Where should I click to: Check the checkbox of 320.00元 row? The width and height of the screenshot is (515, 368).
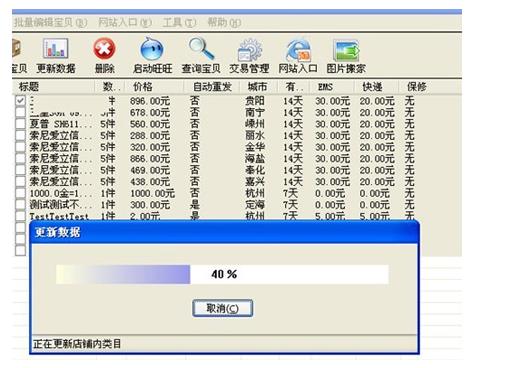pos(20,147)
